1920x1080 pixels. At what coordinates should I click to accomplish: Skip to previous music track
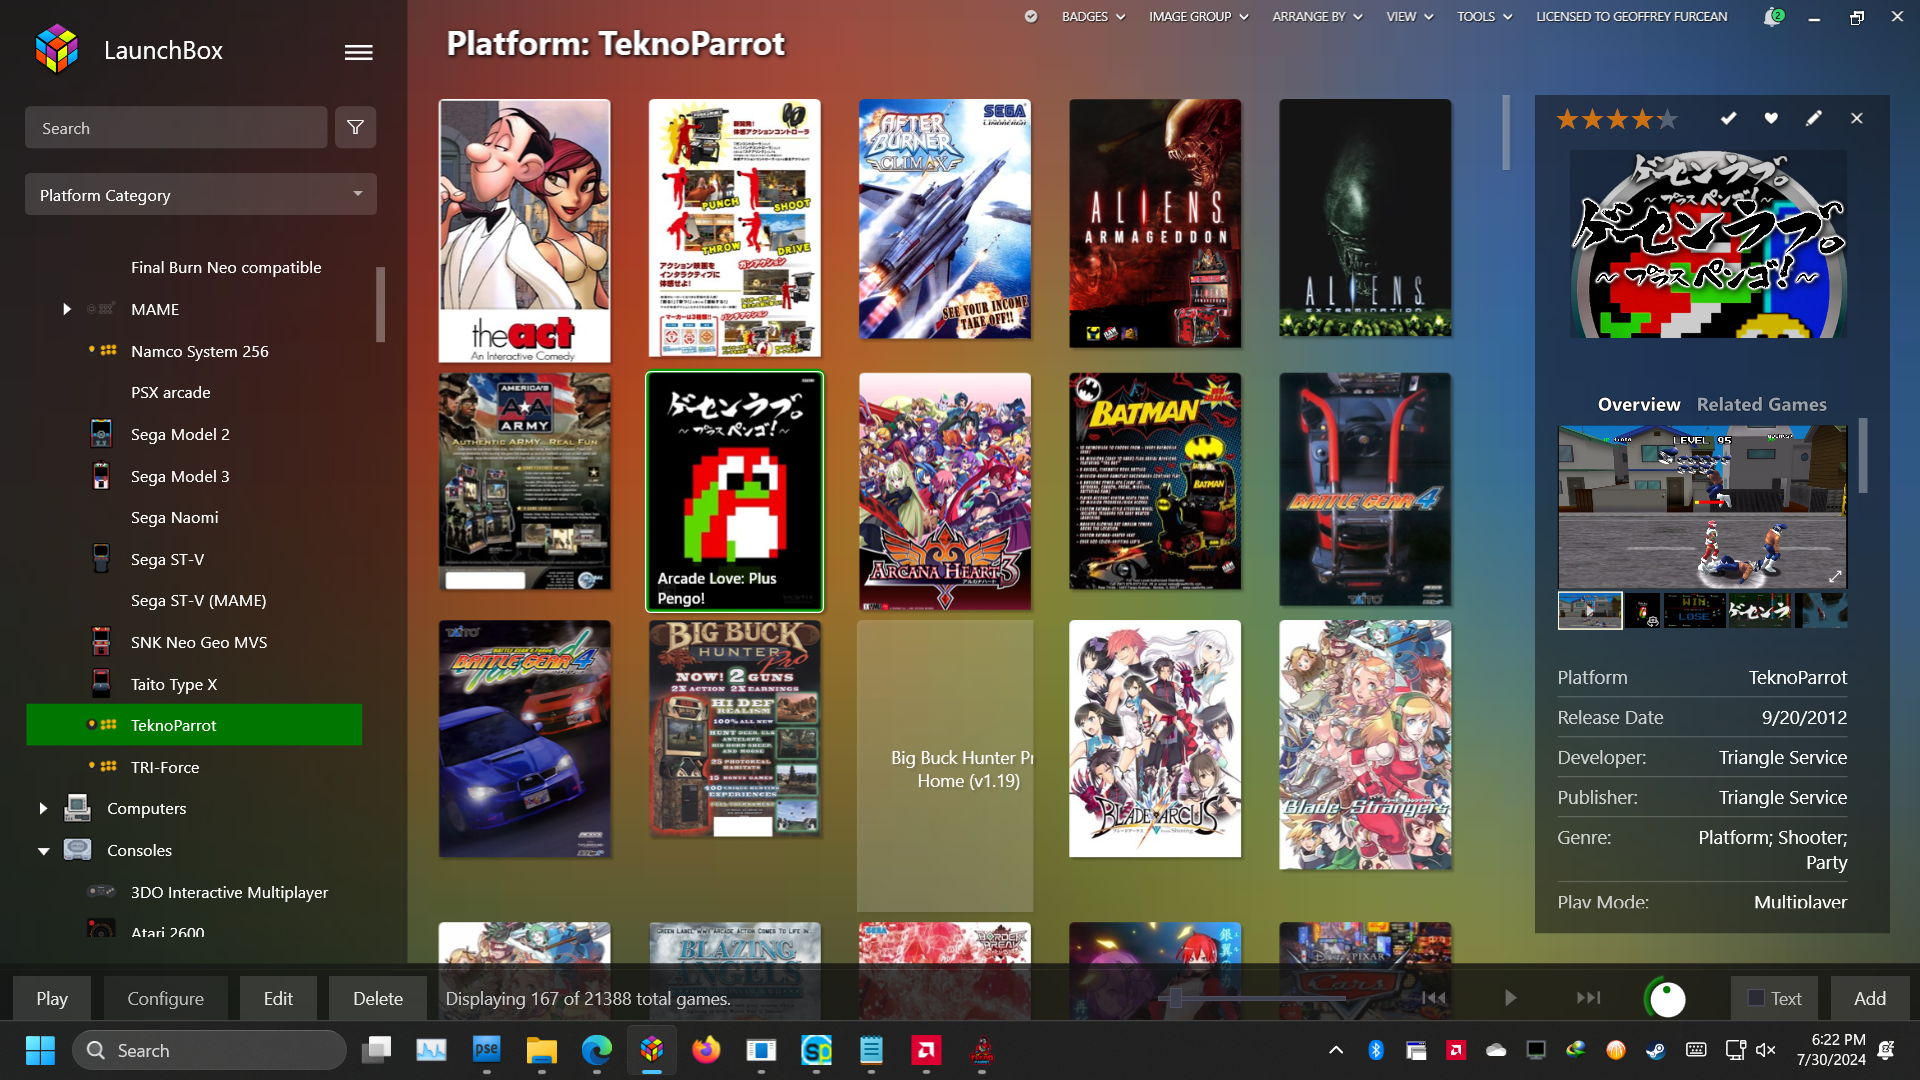(x=1434, y=998)
